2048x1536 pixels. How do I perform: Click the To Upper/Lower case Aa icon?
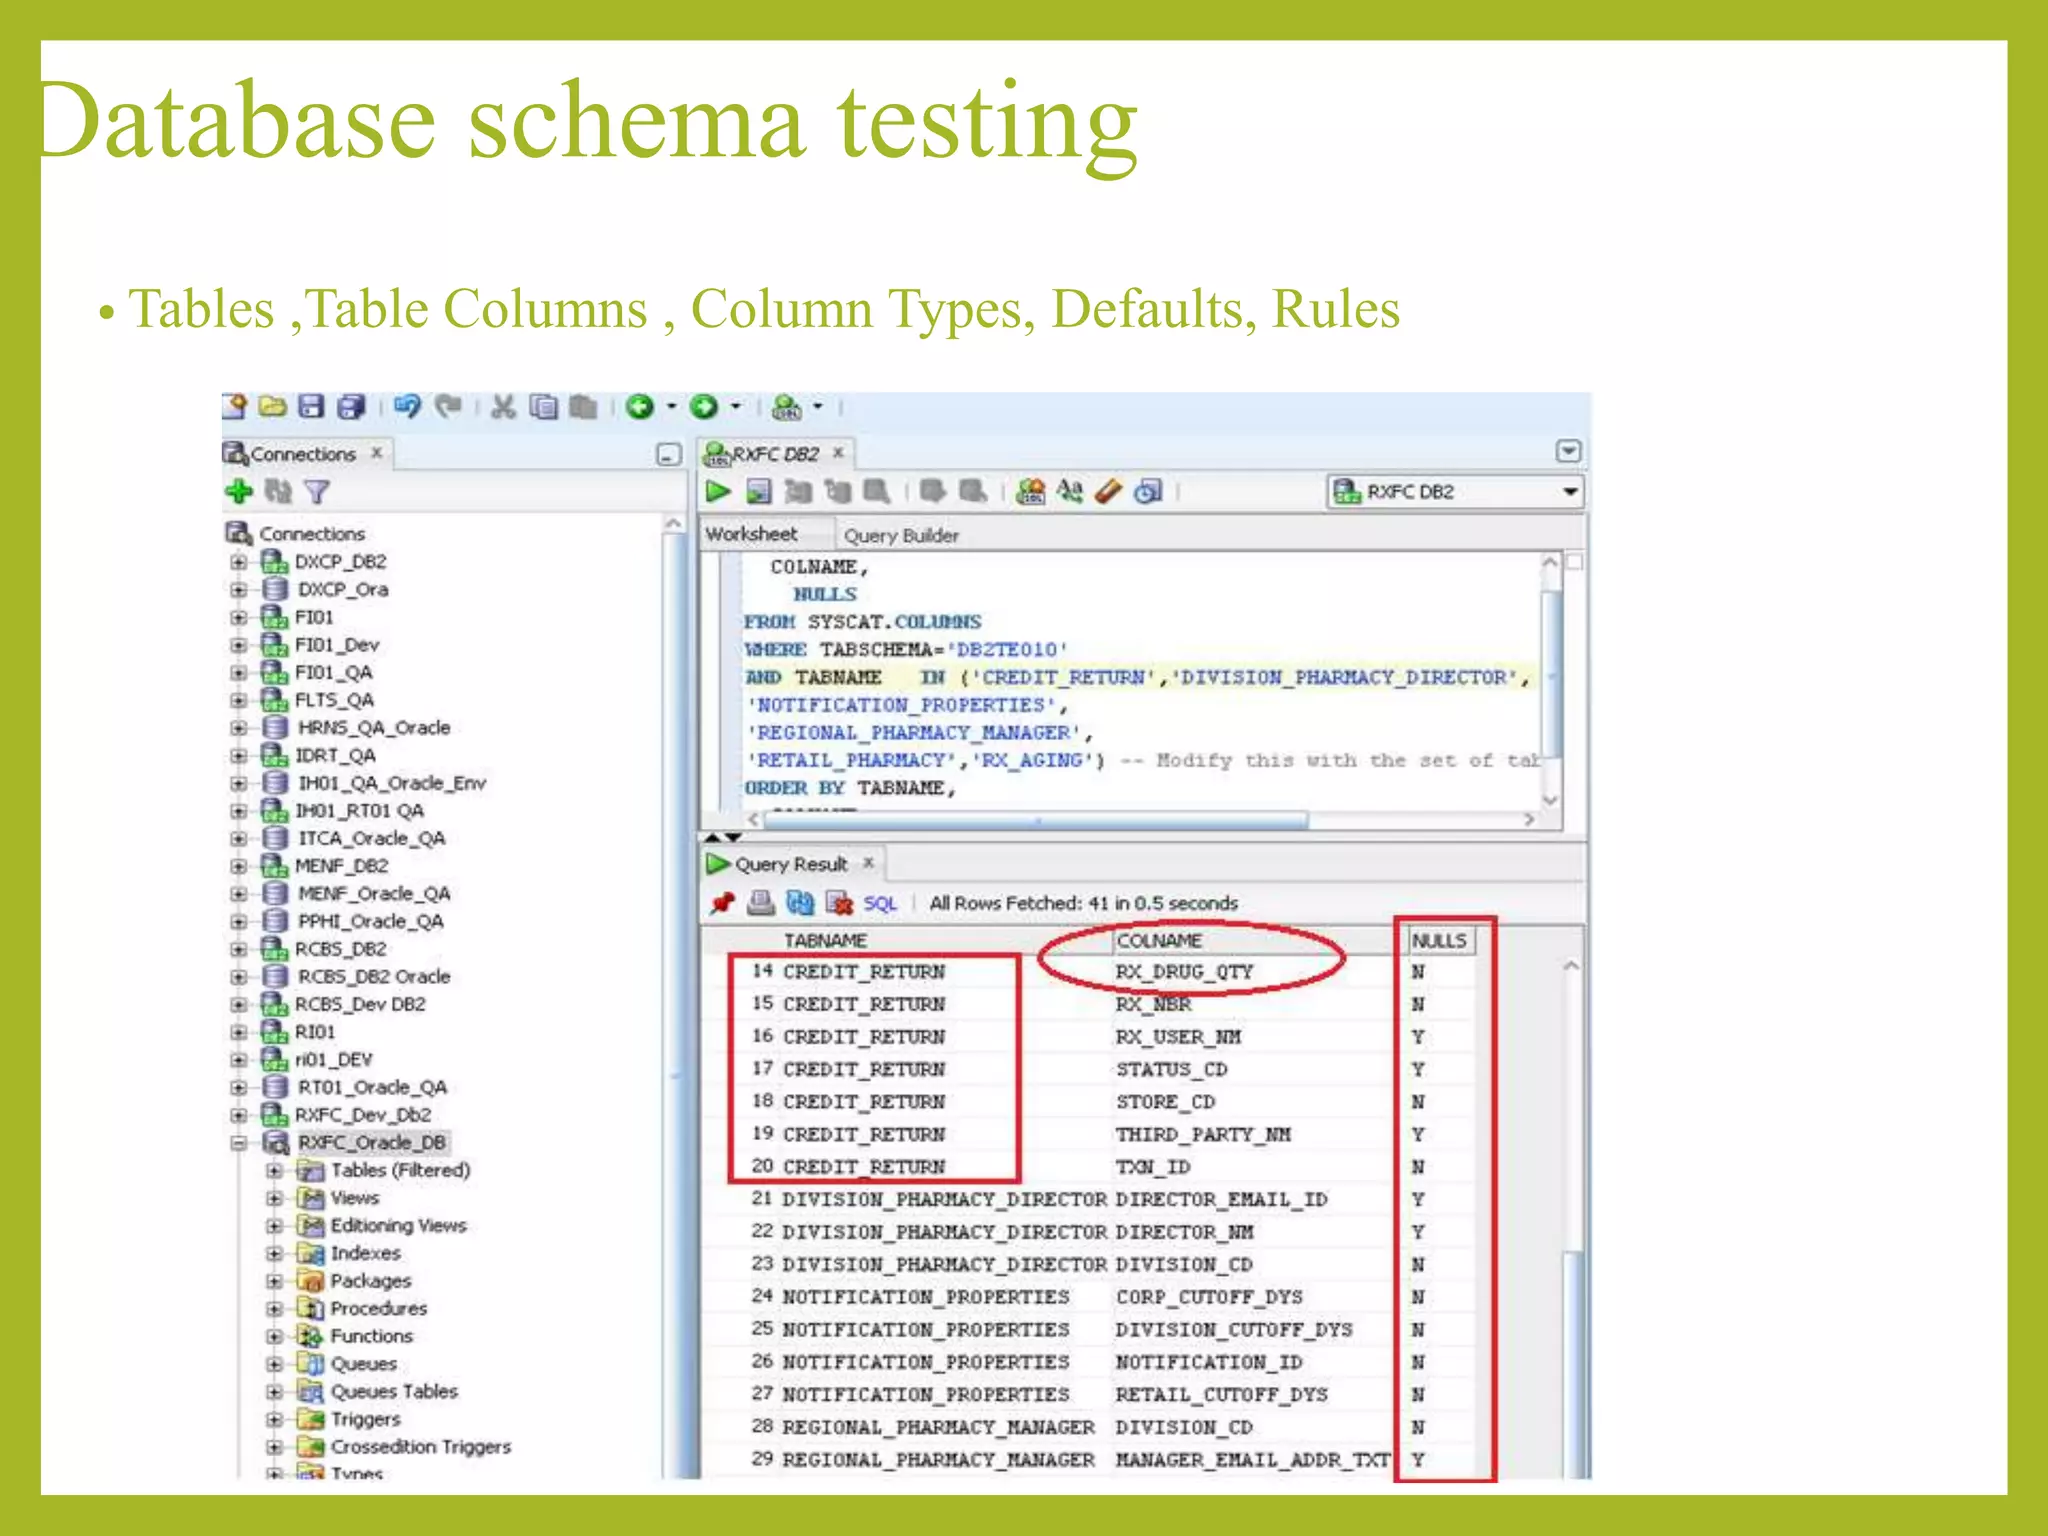coord(1070,491)
